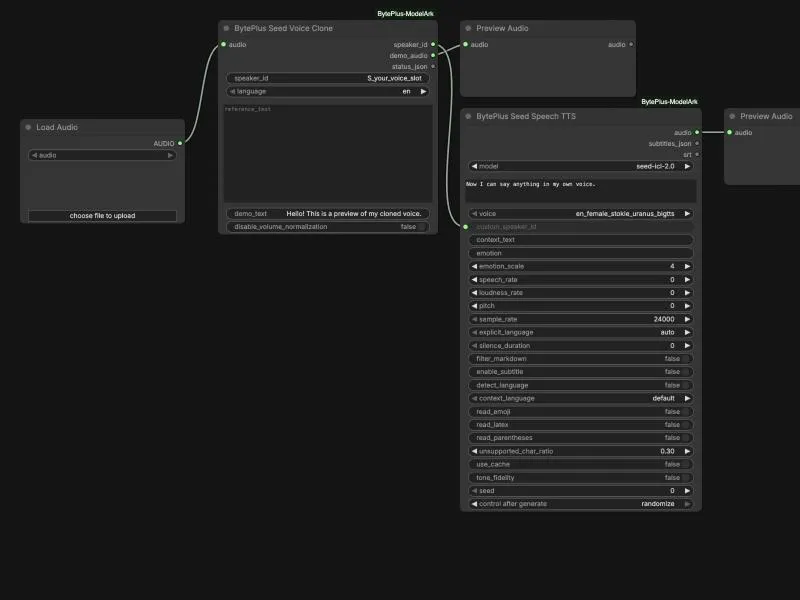Image resolution: width=800 pixels, height=600 pixels.
Task: Click the Load Audio node title
Action: [x=57, y=127]
